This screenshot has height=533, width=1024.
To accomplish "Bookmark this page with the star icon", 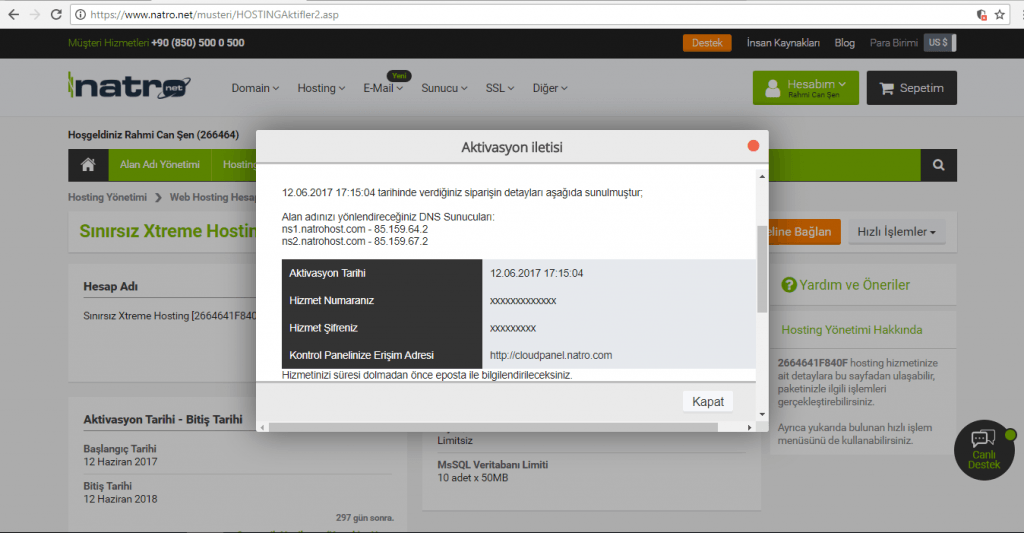I will (x=1000, y=14).
